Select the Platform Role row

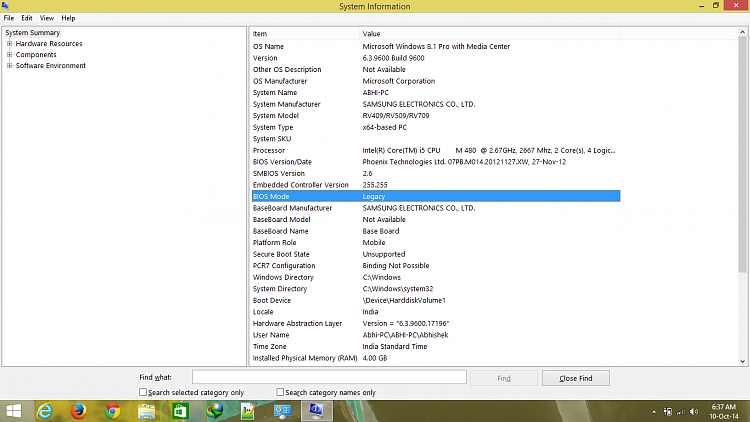point(436,243)
